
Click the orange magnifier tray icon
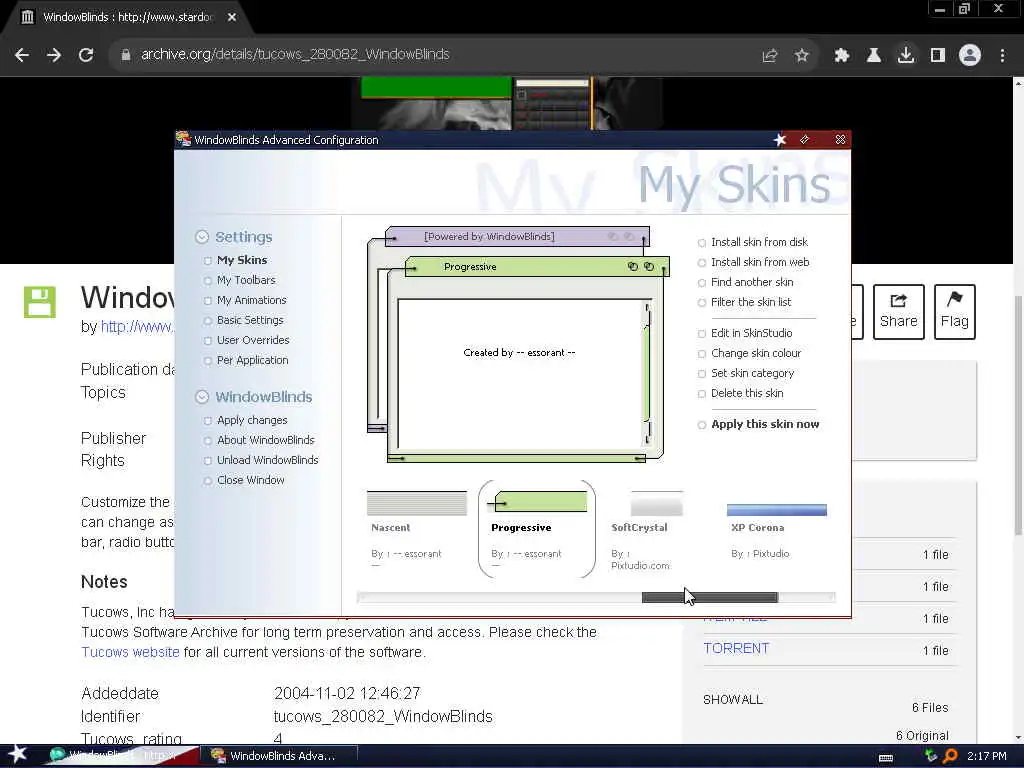click(950, 756)
